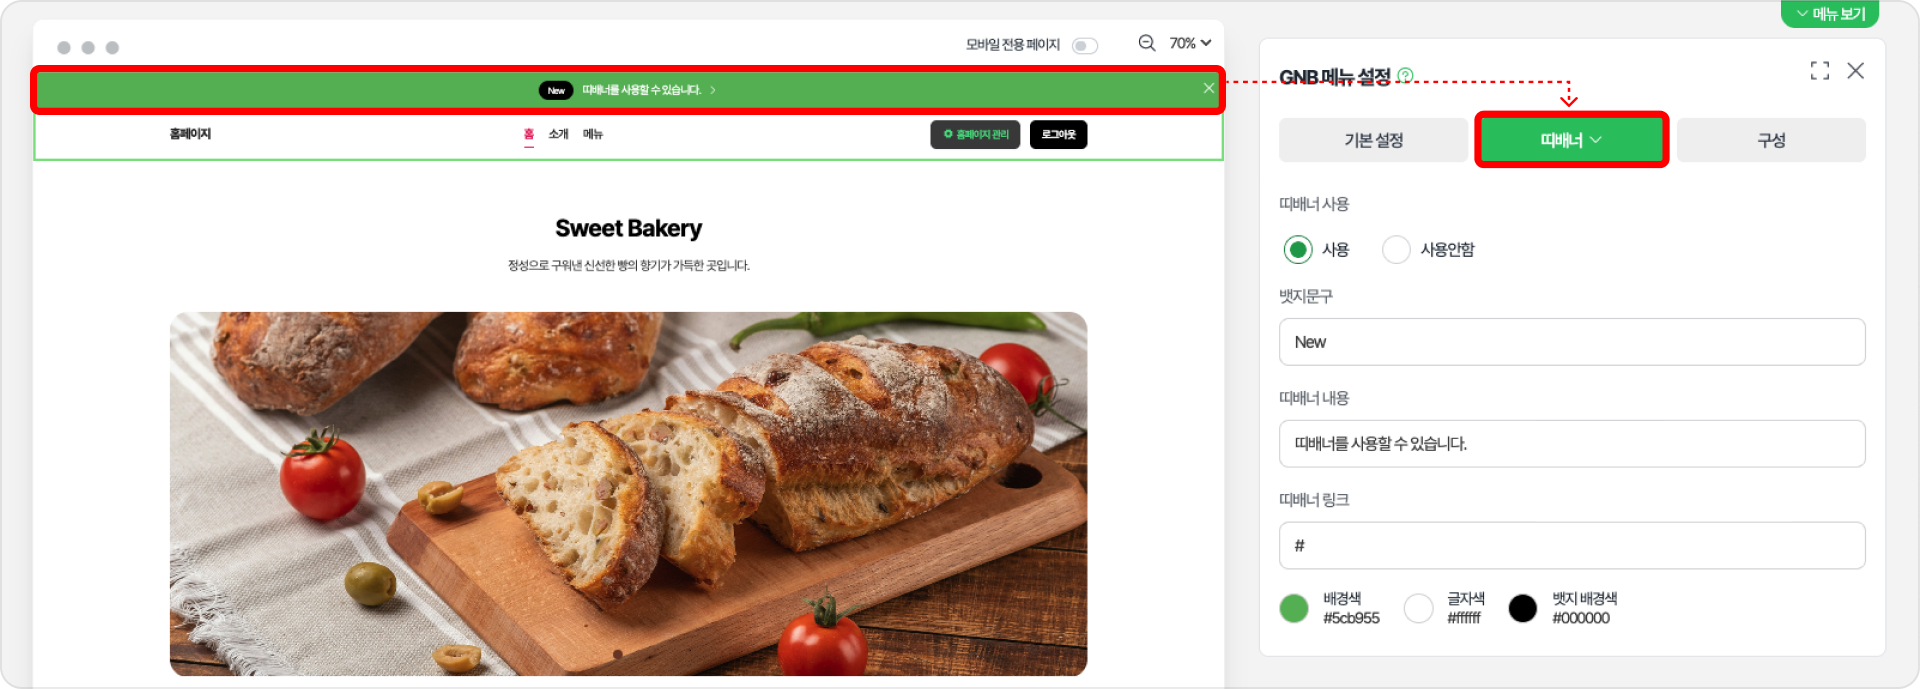Image resolution: width=1920 pixels, height=689 pixels.
Task: Click the zoom magnifier icon
Action: pos(1147,43)
